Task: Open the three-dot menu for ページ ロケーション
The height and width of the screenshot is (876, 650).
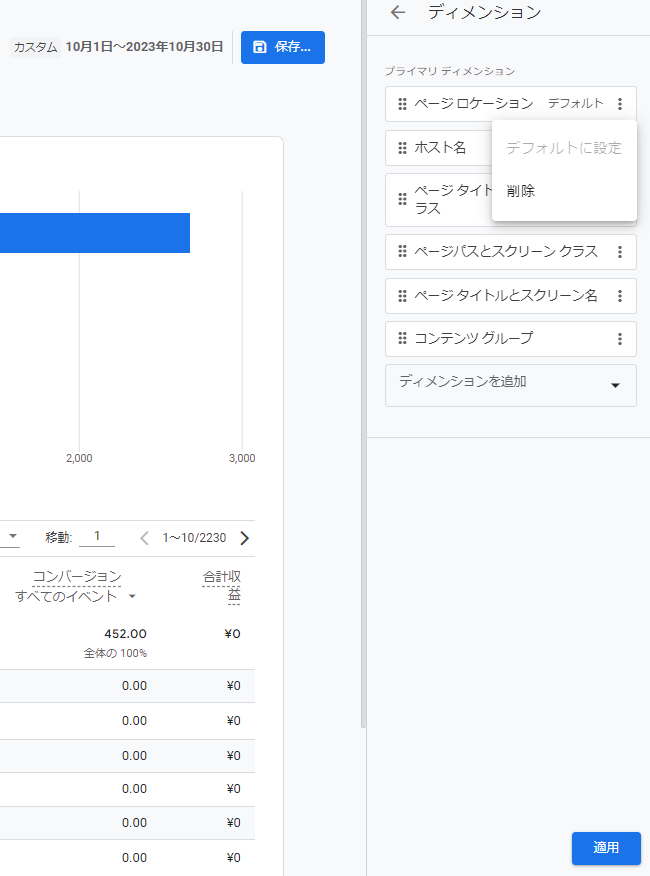Action: 620,104
